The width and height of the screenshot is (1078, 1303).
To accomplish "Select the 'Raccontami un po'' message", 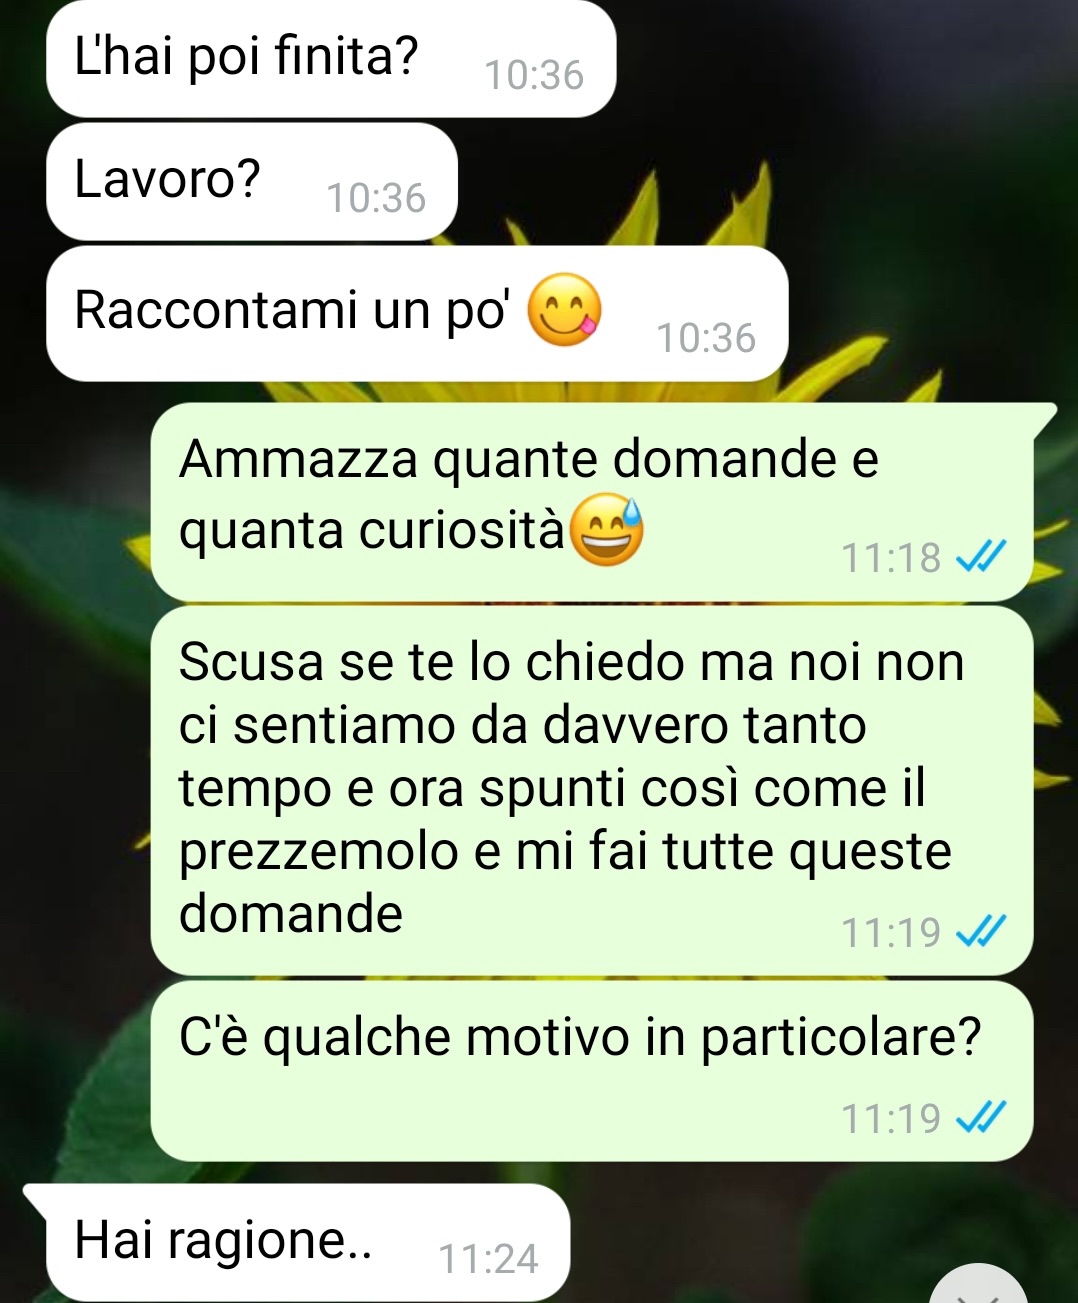I will click(x=417, y=314).
